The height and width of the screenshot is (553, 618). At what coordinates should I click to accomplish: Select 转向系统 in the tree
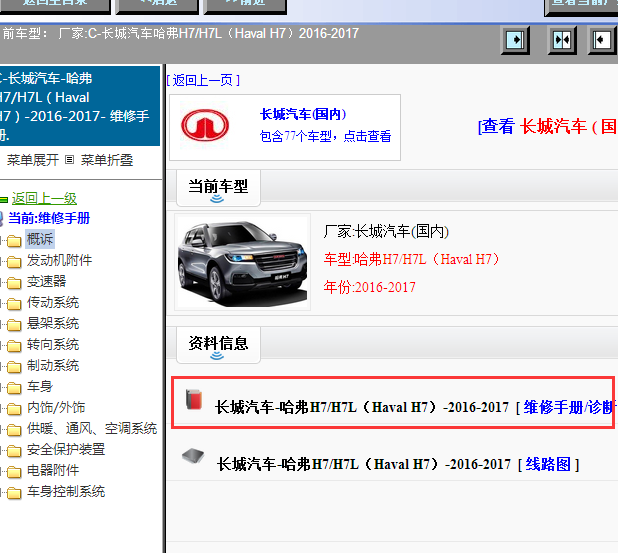[53, 344]
